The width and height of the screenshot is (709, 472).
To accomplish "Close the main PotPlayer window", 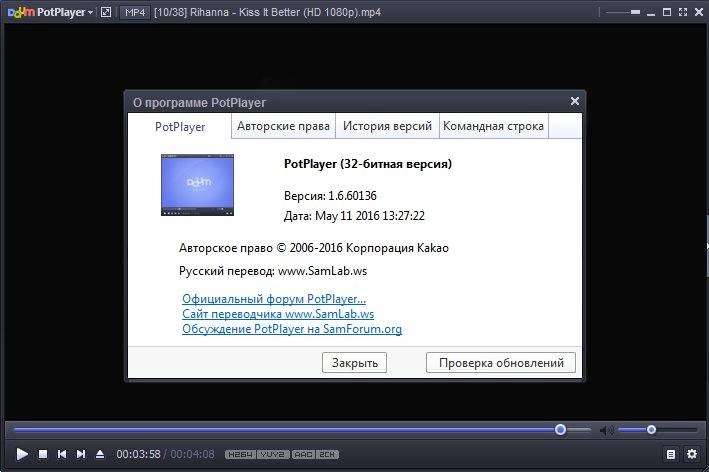I will pos(699,12).
